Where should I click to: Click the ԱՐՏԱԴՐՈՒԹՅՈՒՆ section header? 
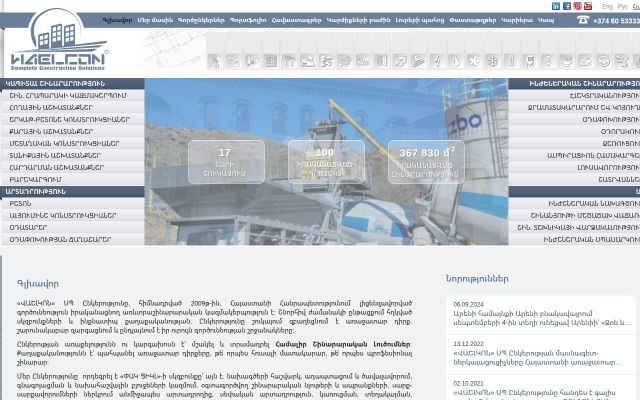pos(72,191)
